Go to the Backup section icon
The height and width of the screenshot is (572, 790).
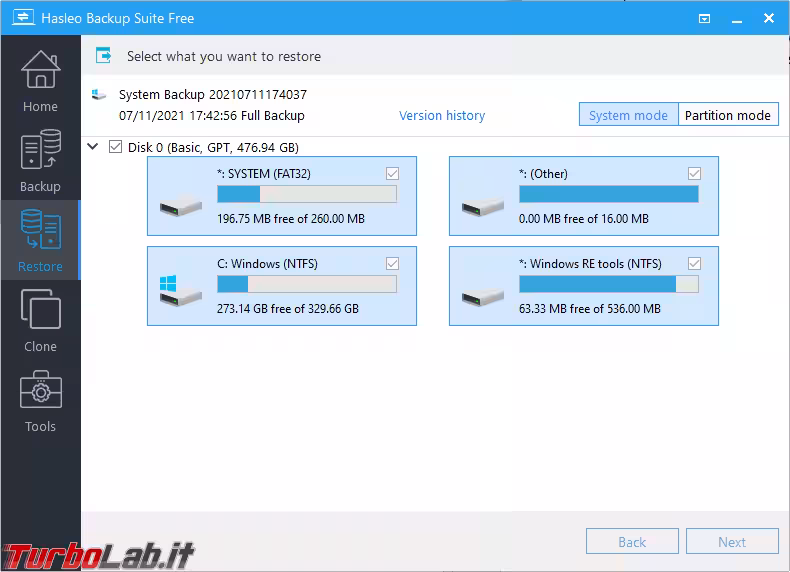pos(40,152)
